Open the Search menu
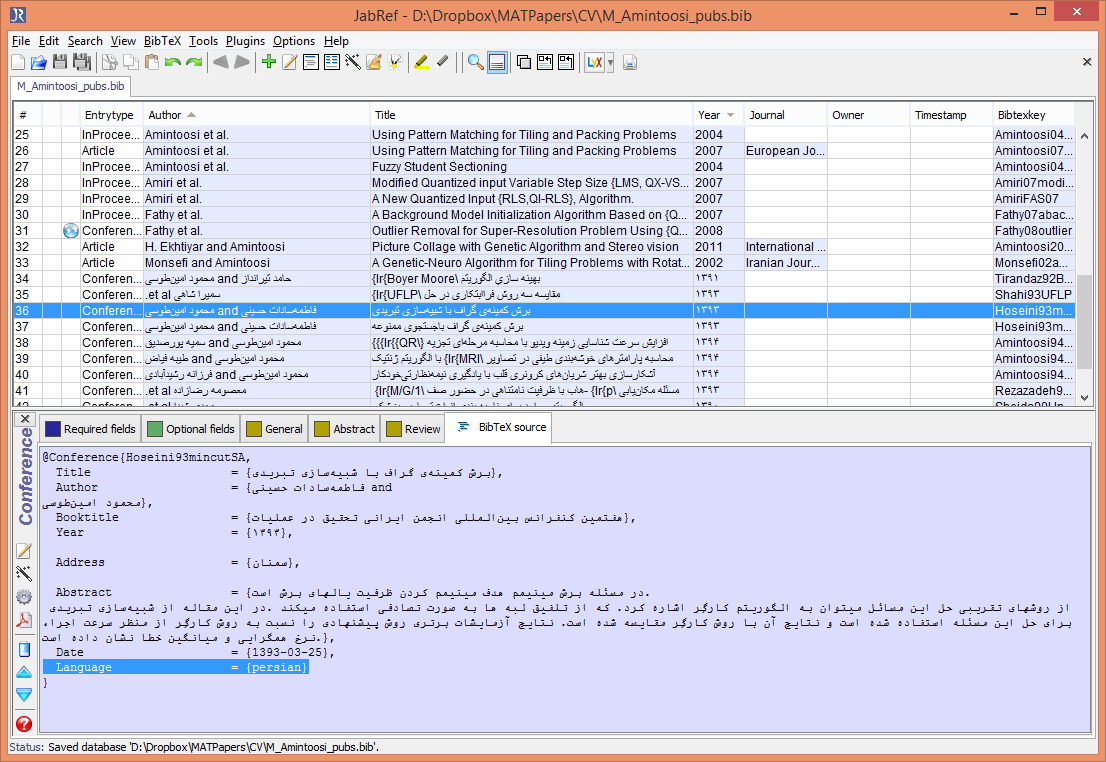Image resolution: width=1106 pixels, height=762 pixels. coord(85,41)
